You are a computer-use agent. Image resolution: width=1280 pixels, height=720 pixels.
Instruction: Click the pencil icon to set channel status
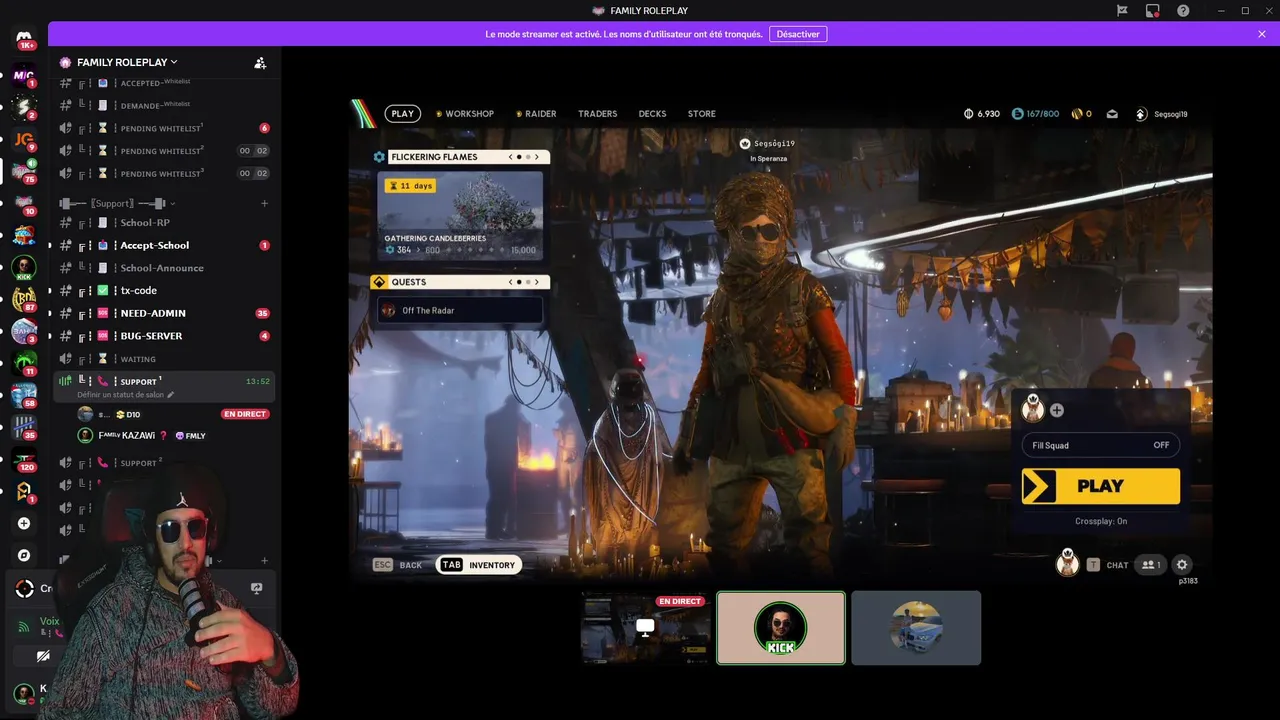pos(170,395)
